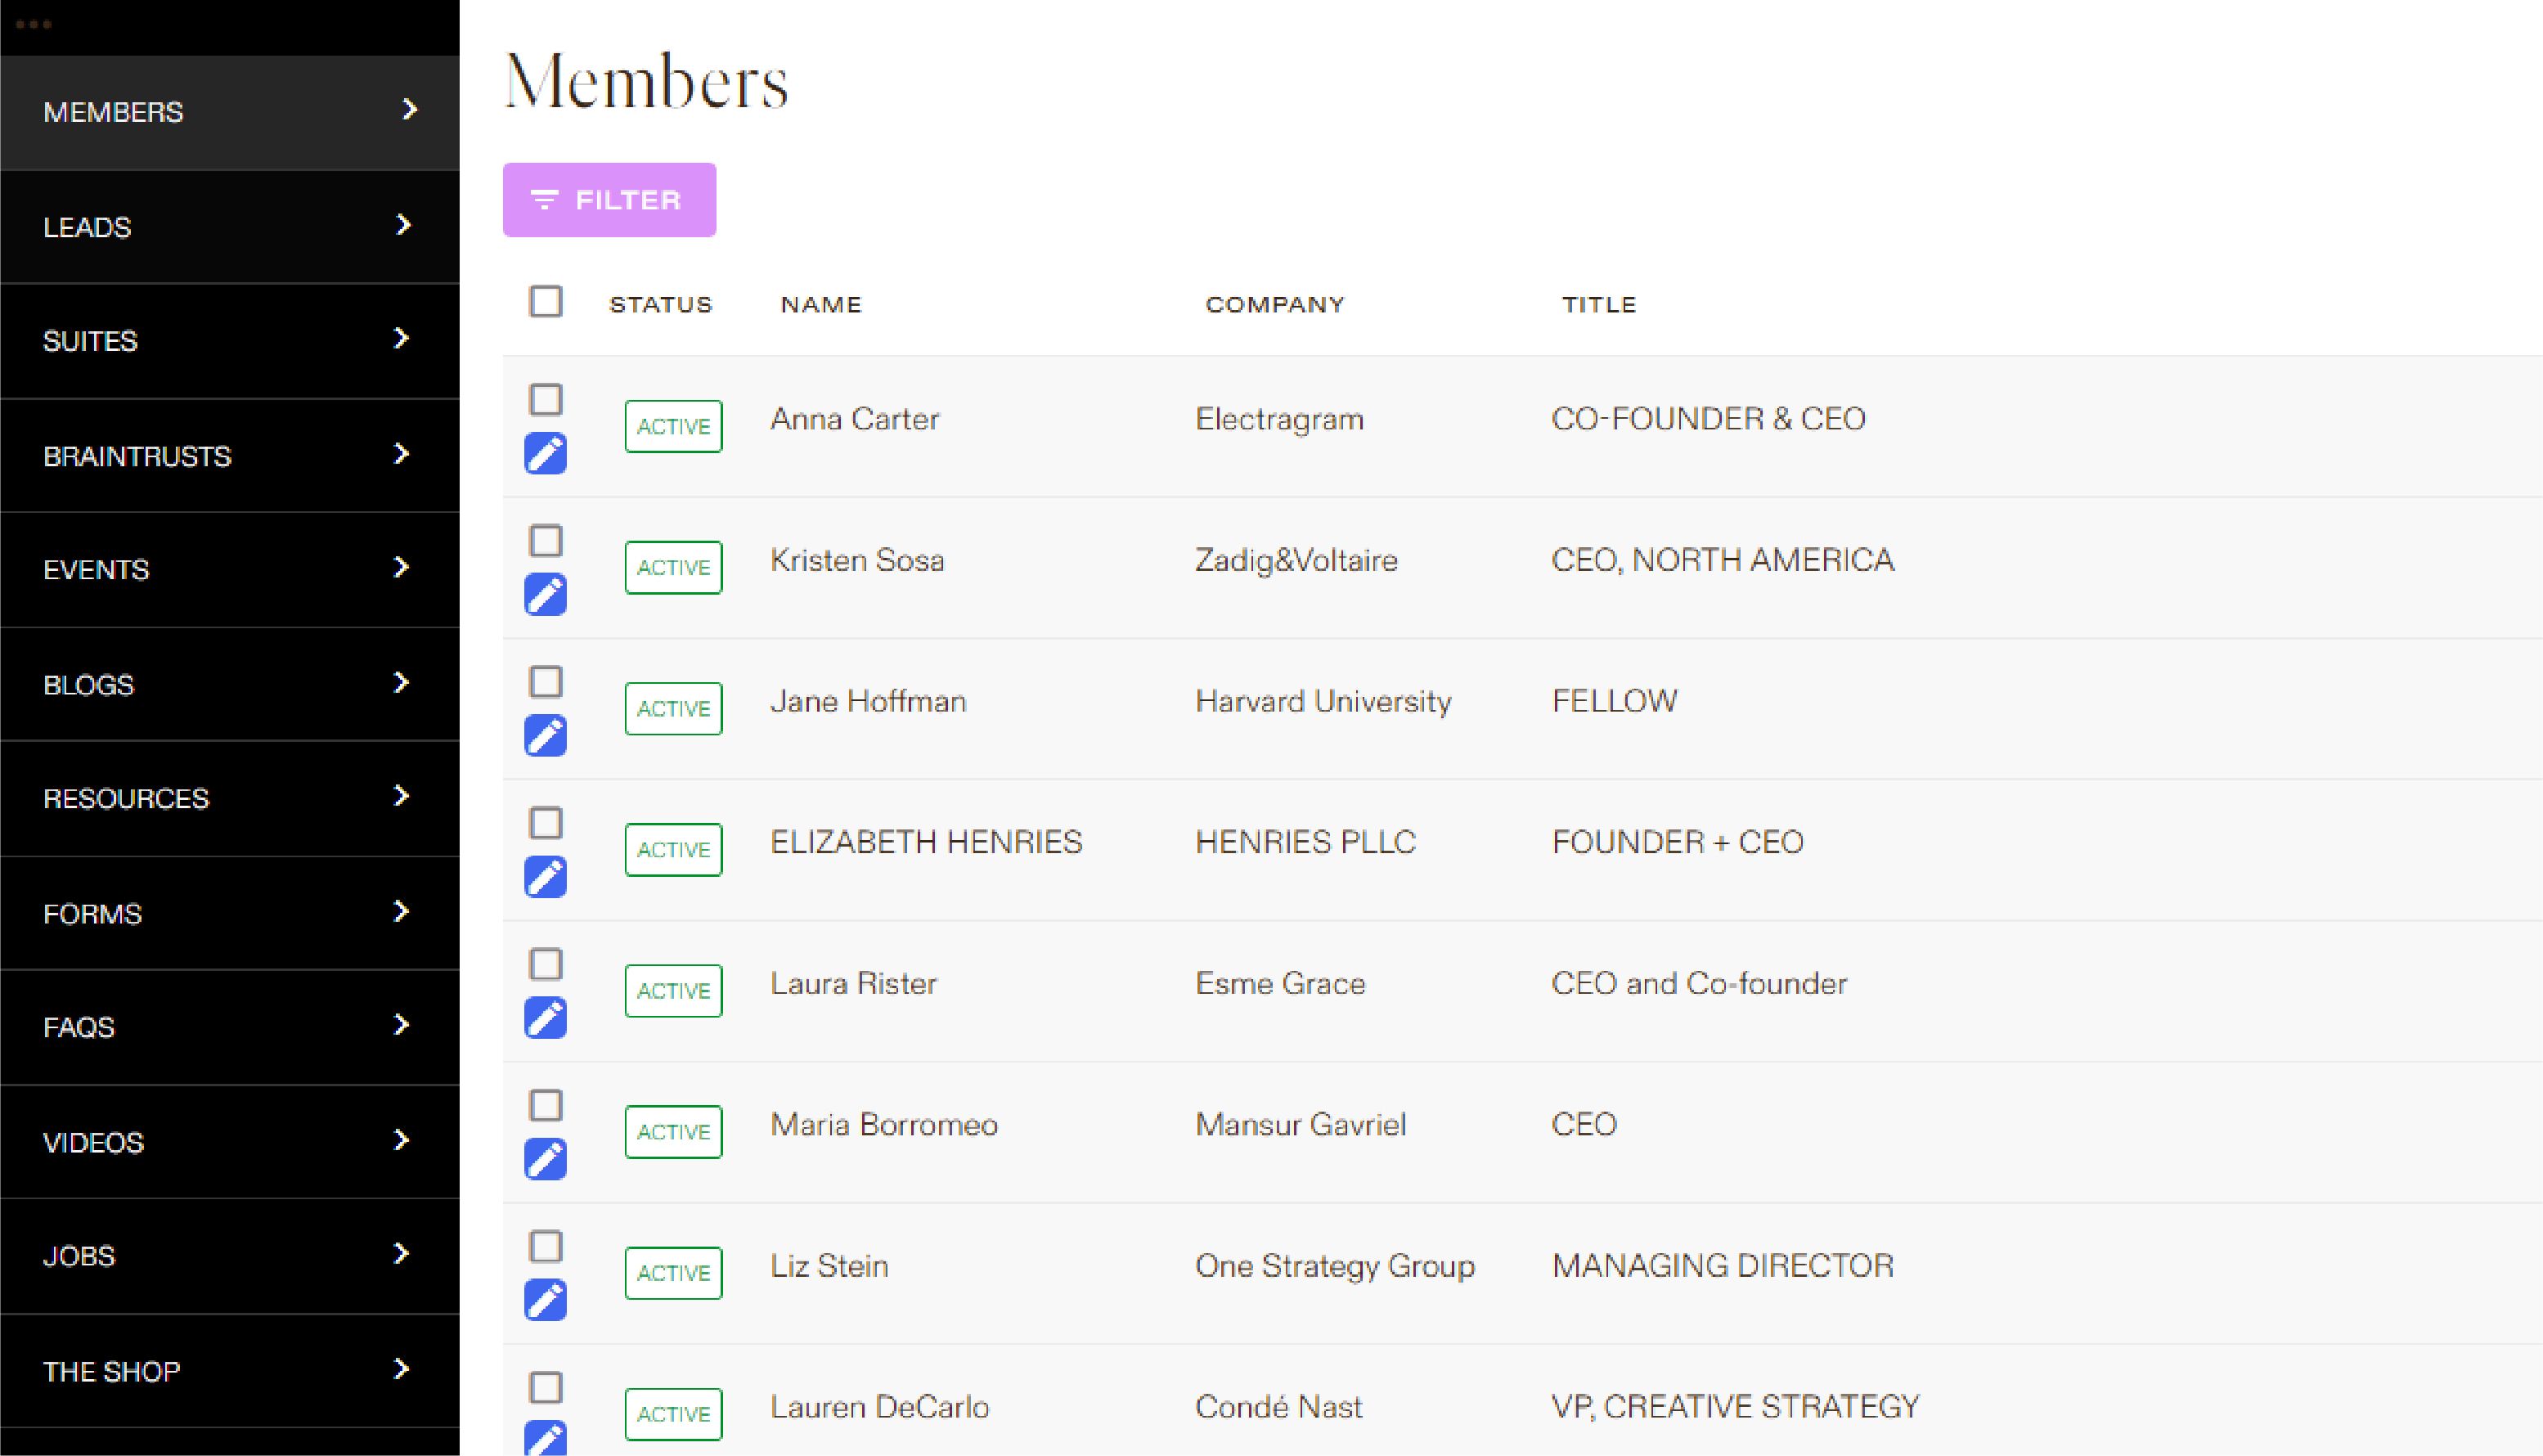Sort by the Company column header

pos(1274,304)
